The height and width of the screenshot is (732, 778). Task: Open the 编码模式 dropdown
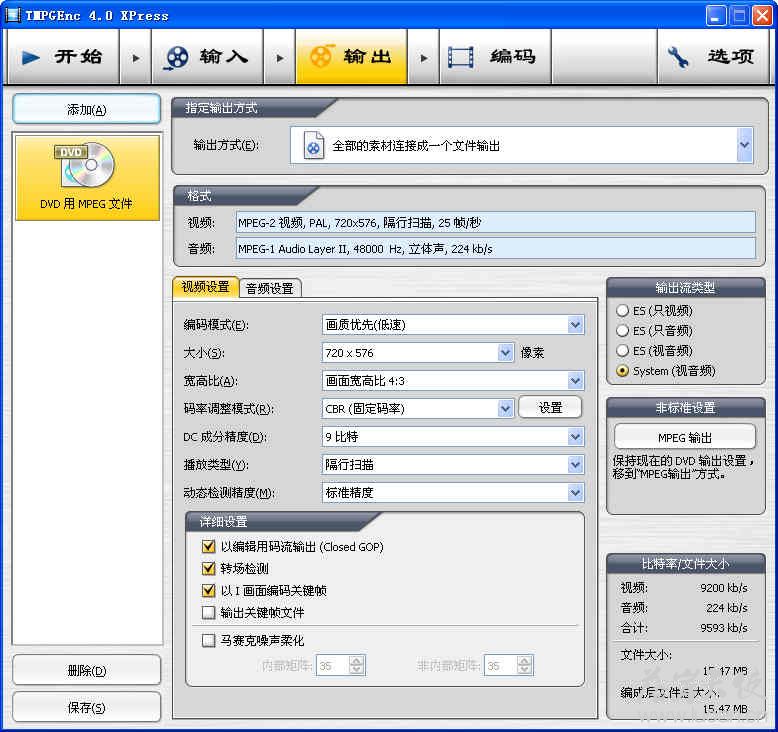click(575, 325)
